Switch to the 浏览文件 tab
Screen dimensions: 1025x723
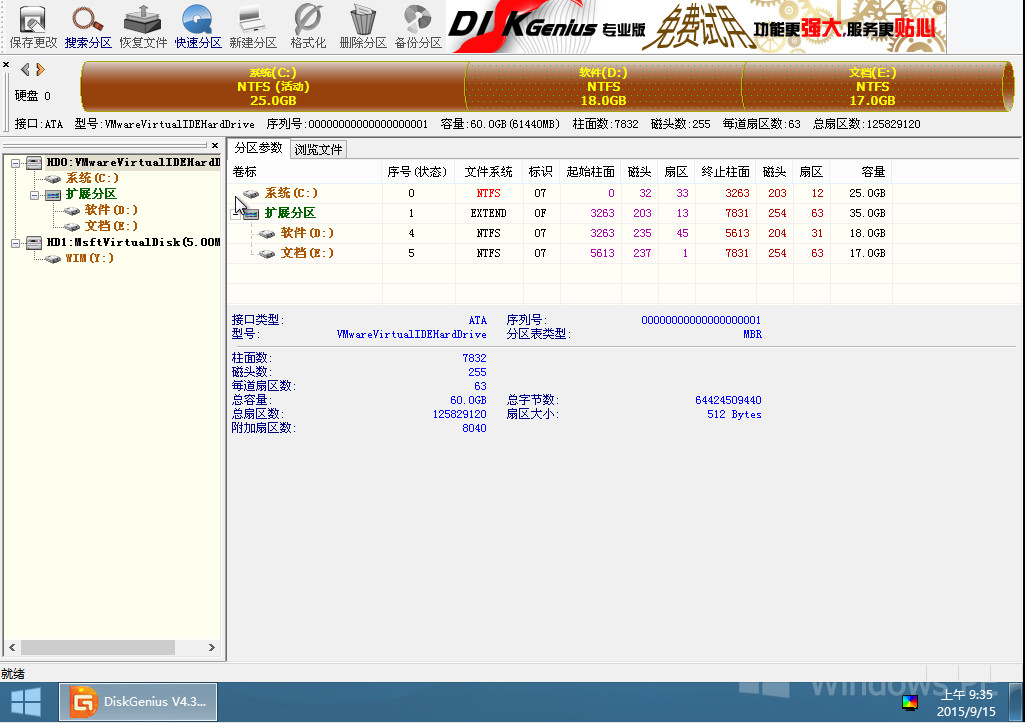click(318, 149)
